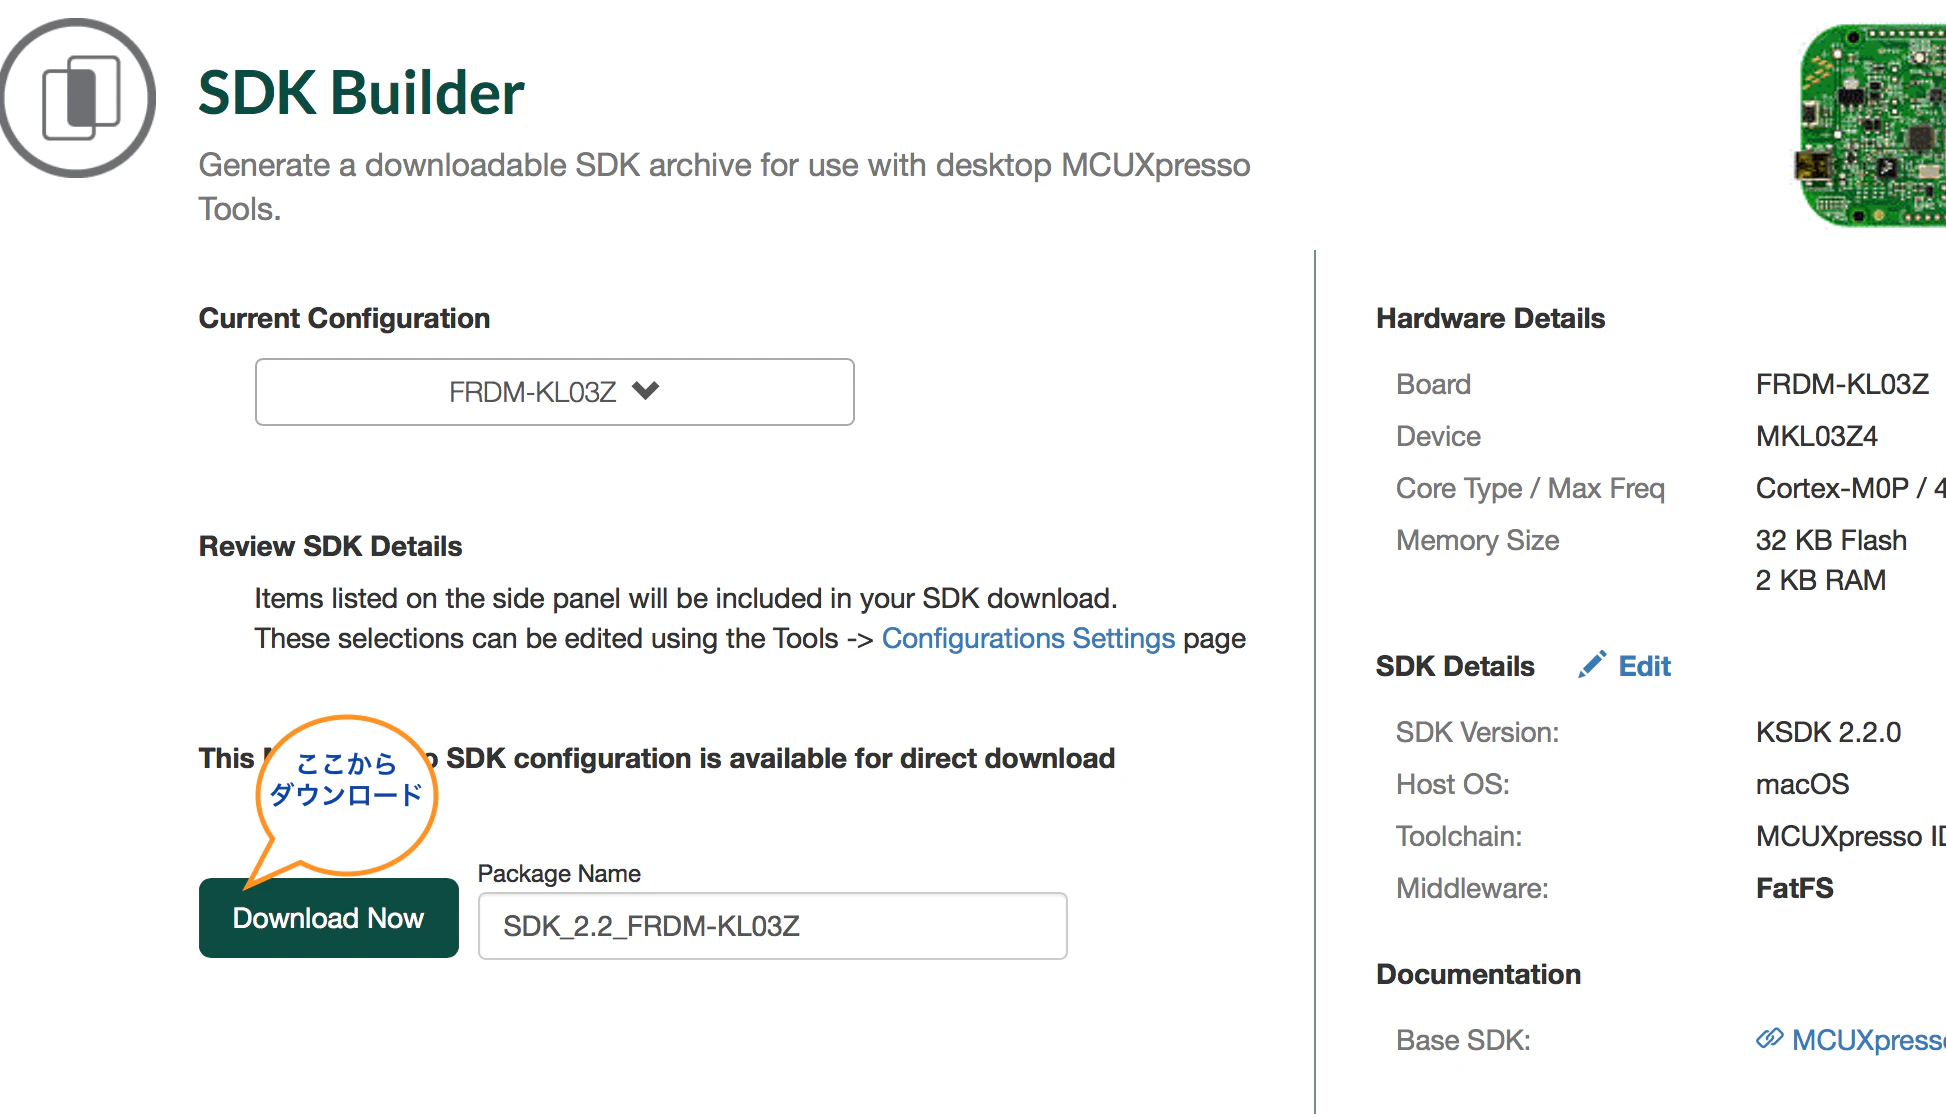Click the SDK Details section heading
The image size is (1946, 1114).
click(1455, 666)
